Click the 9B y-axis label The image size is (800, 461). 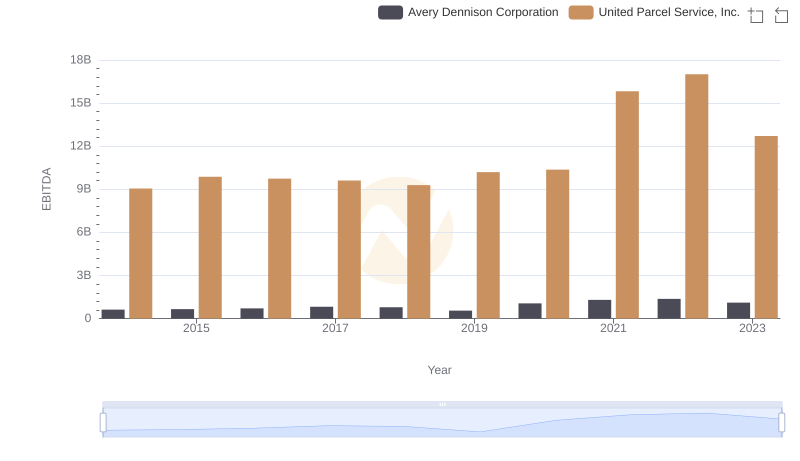(84, 189)
